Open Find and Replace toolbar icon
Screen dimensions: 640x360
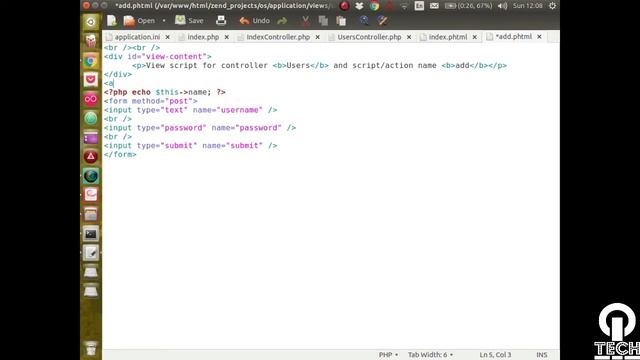382,20
